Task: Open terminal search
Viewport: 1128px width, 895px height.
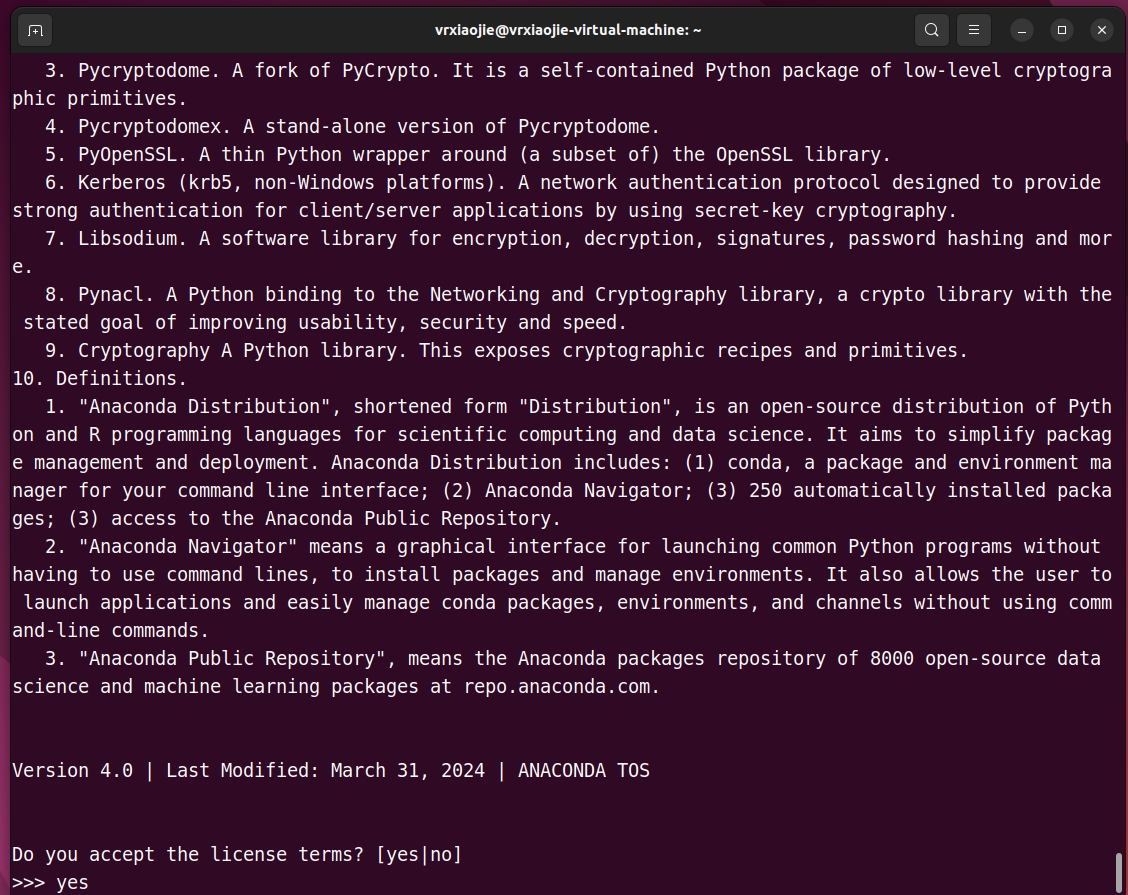Action: (932, 30)
